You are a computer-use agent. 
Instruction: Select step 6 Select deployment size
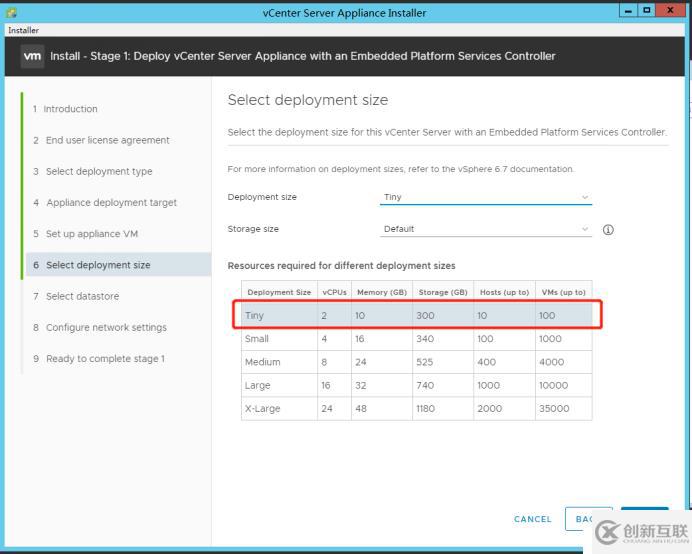118,265
